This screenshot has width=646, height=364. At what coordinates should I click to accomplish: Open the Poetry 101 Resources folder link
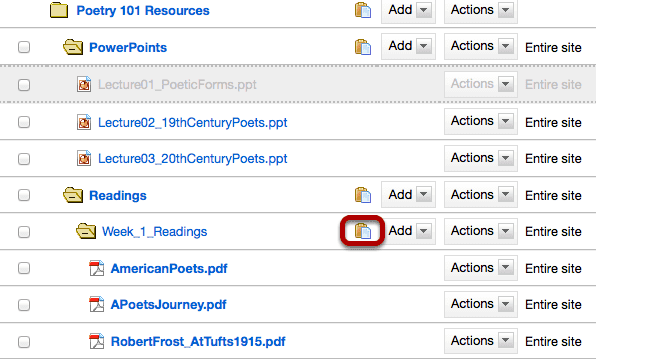point(143,10)
